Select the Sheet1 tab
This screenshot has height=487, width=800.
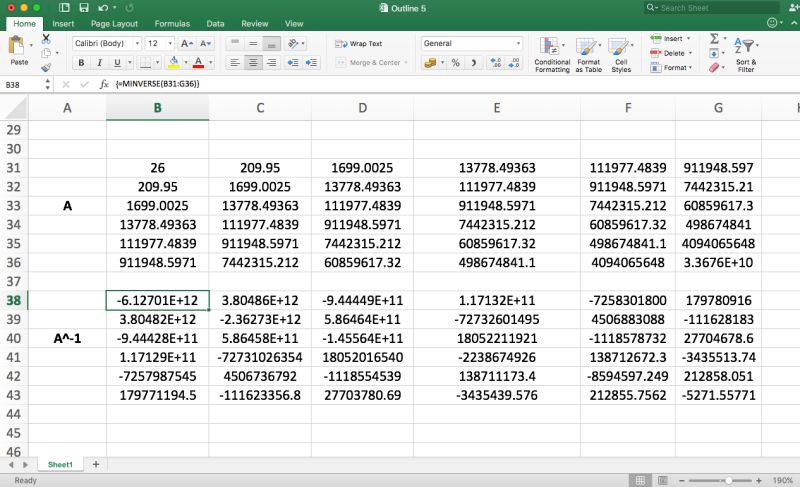[60, 465]
